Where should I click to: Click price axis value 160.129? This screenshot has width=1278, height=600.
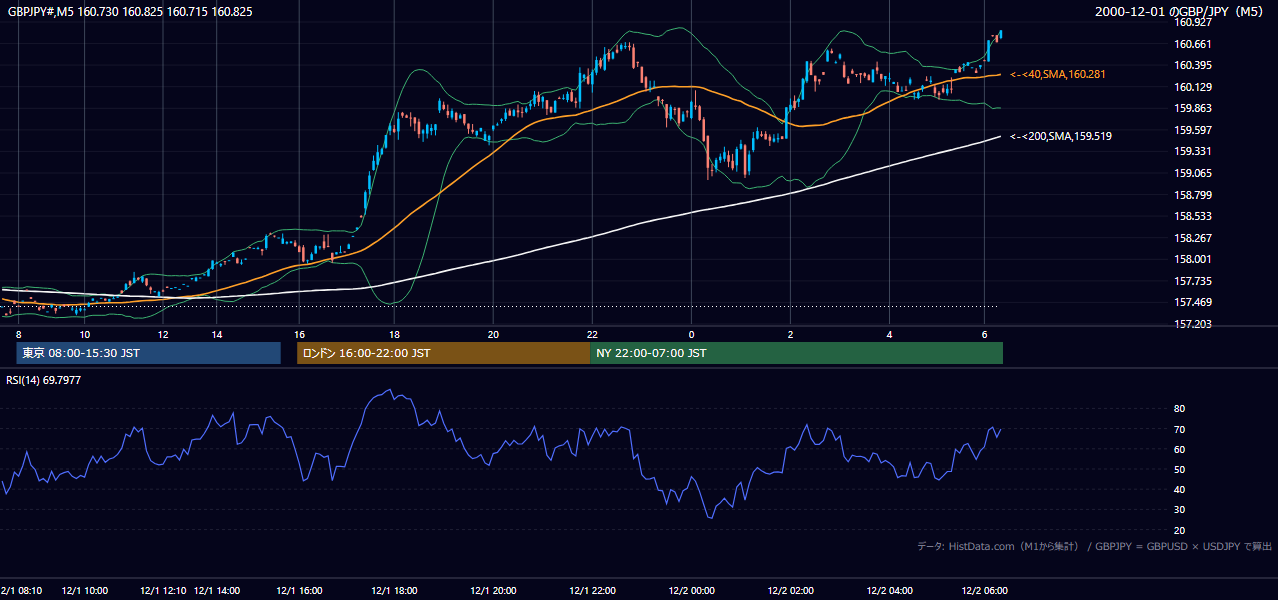(x=1194, y=87)
